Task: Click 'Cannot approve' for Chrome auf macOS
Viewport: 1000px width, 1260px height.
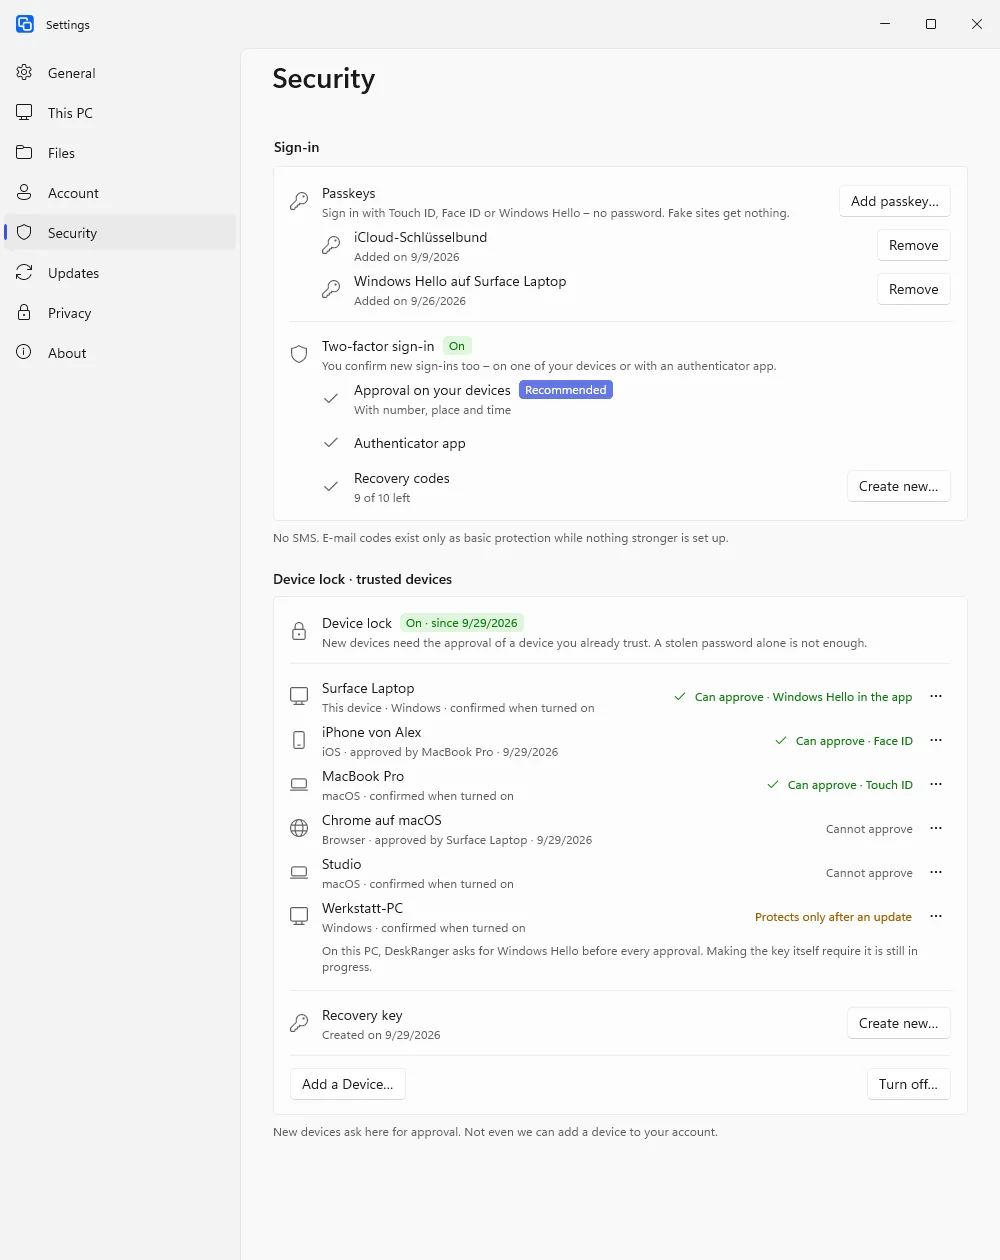Action: click(x=869, y=829)
